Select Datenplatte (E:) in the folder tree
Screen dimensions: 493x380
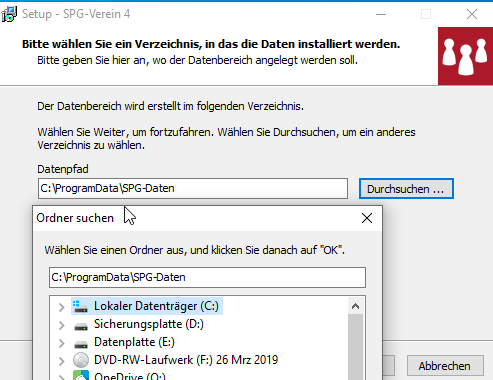pyautogui.click(x=134, y=342)
